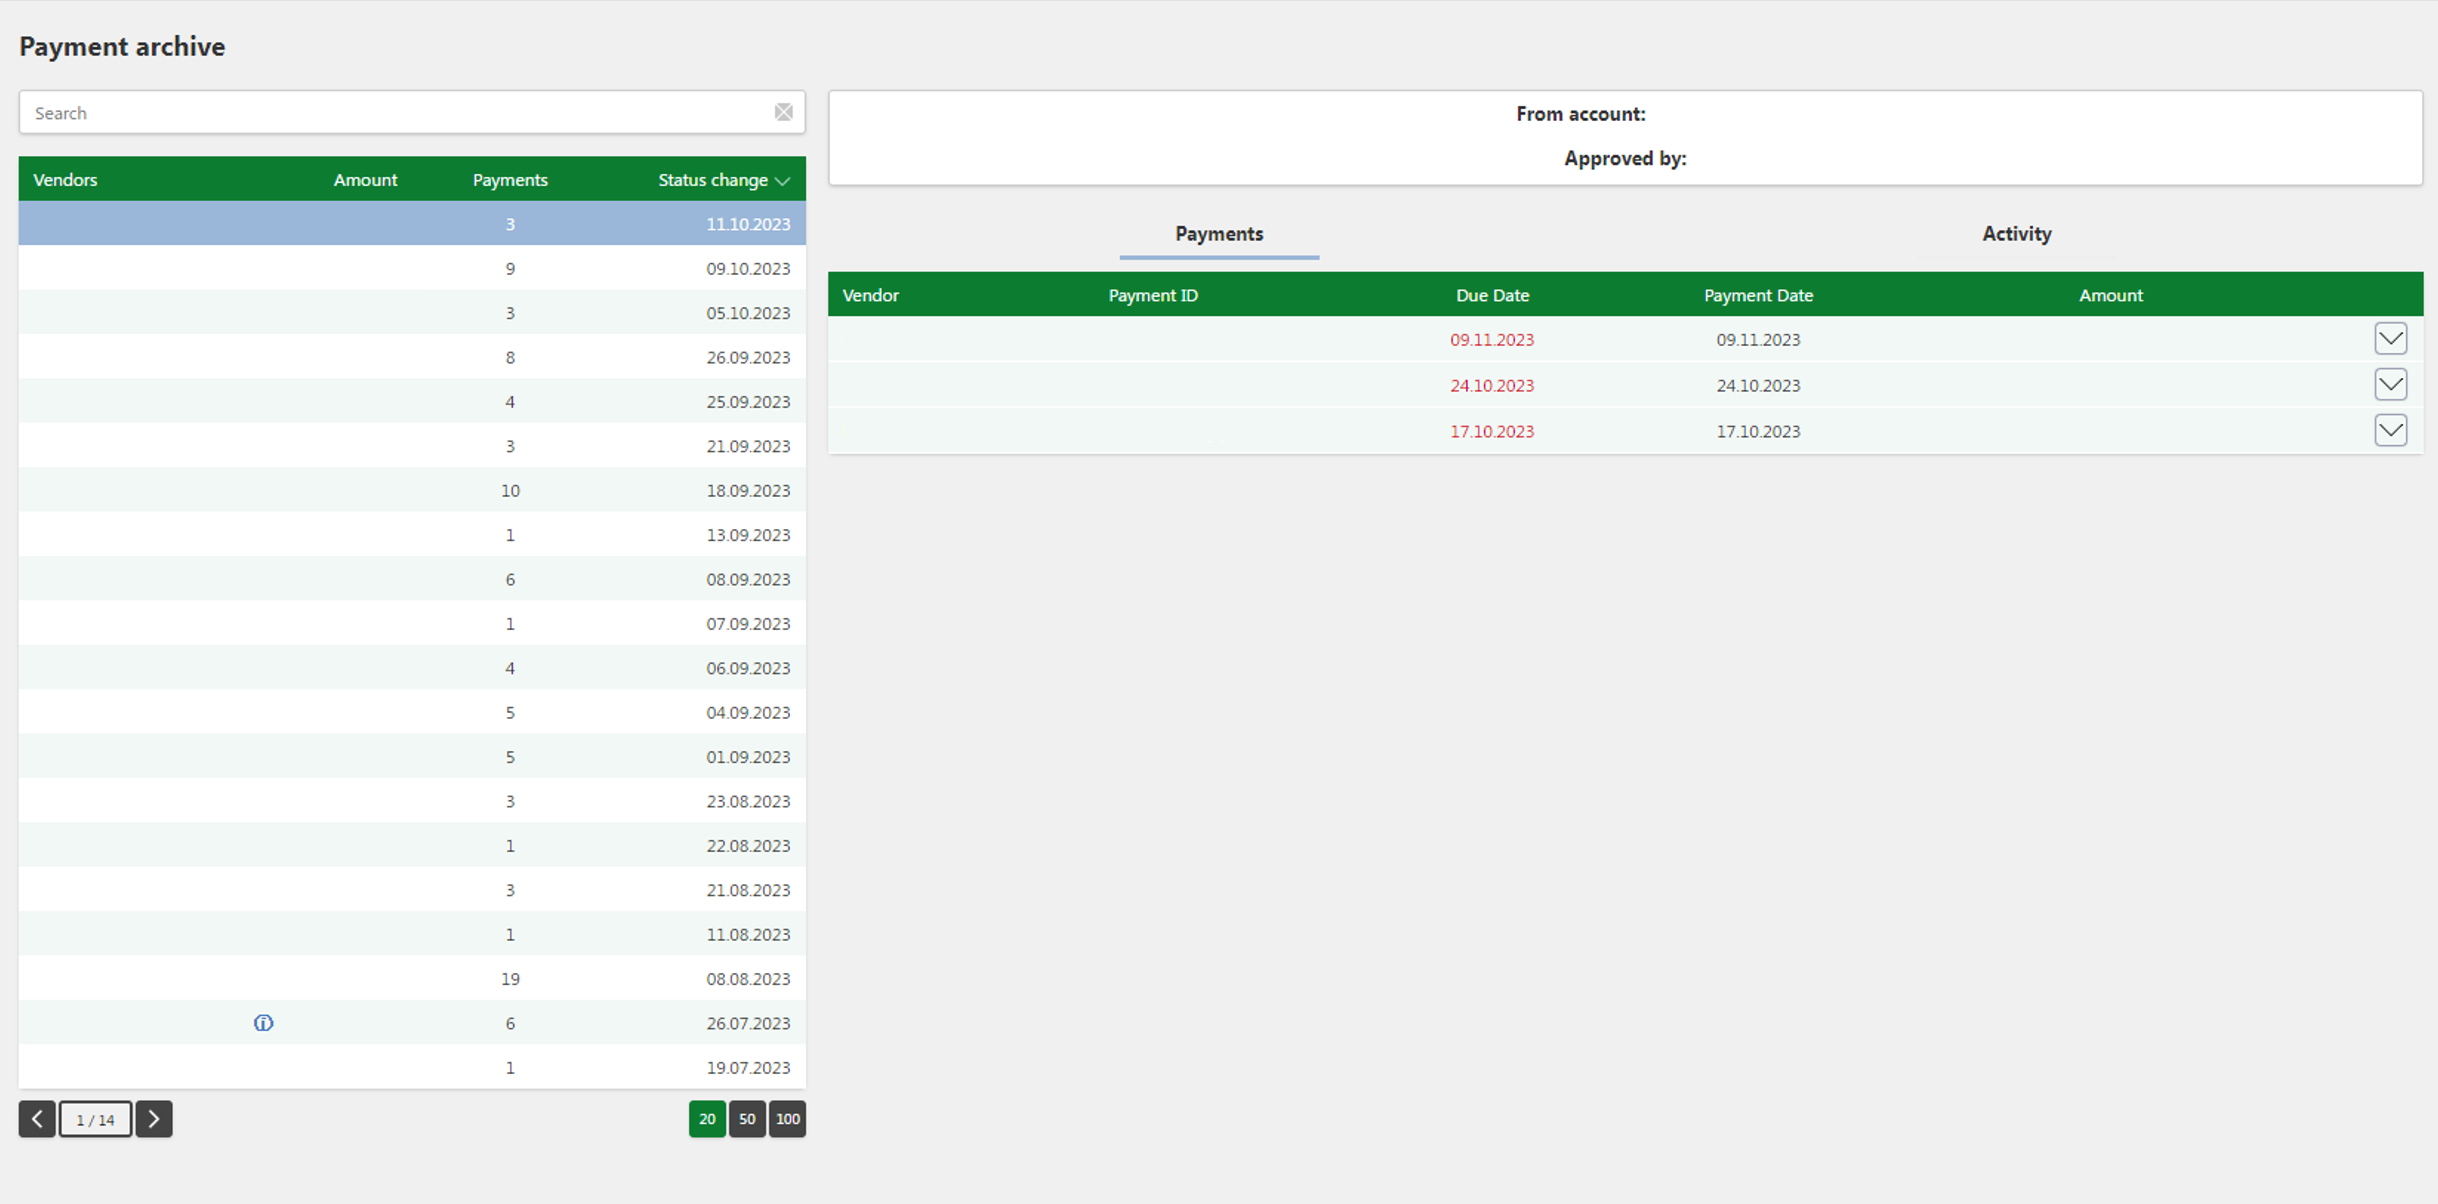2438x1204 pixels.
Task: Show 50 rows per page
Action: [x=747, y=1119]
